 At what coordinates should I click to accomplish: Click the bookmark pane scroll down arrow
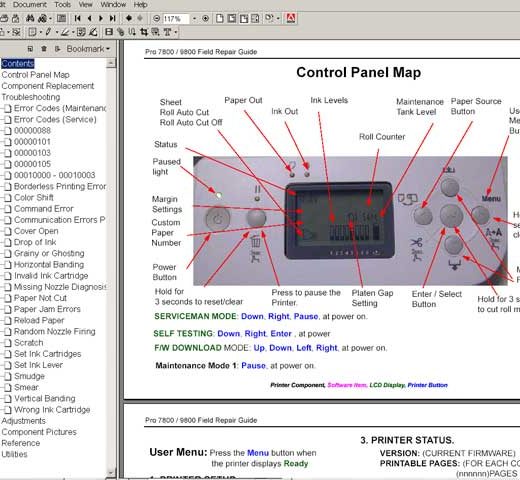point(111,472)
